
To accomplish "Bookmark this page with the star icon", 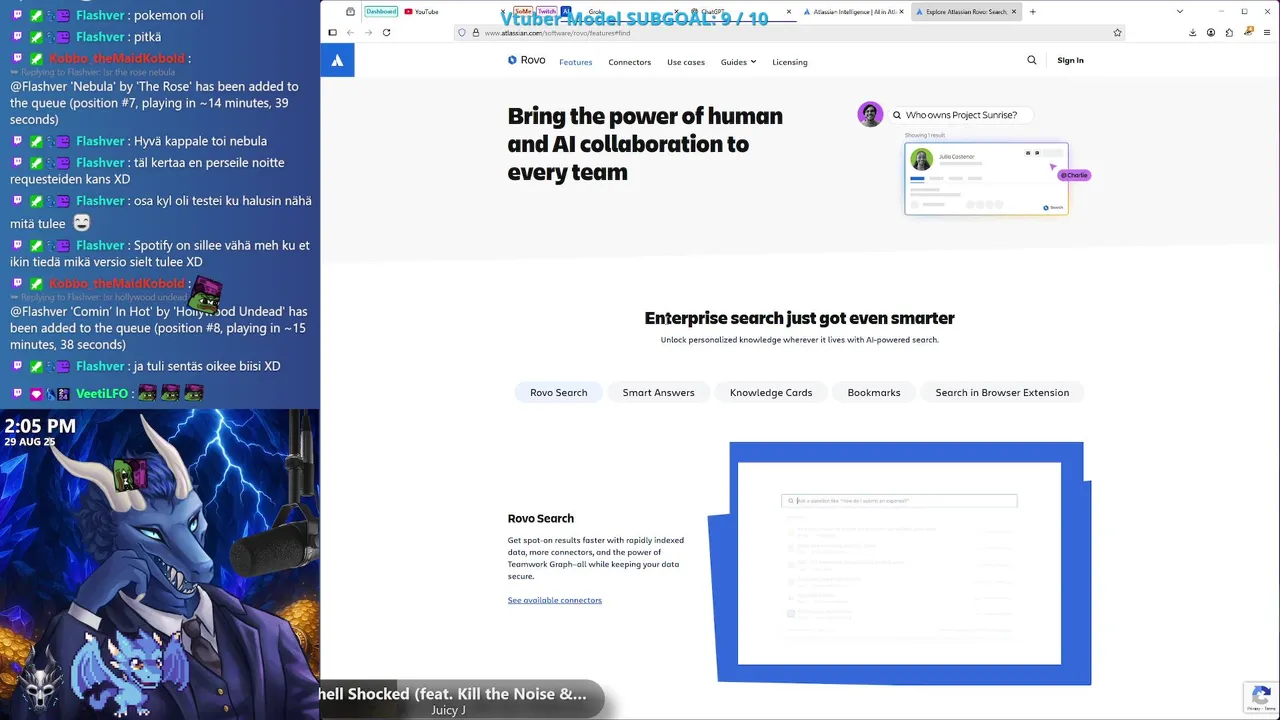I will coord(1117,32).
